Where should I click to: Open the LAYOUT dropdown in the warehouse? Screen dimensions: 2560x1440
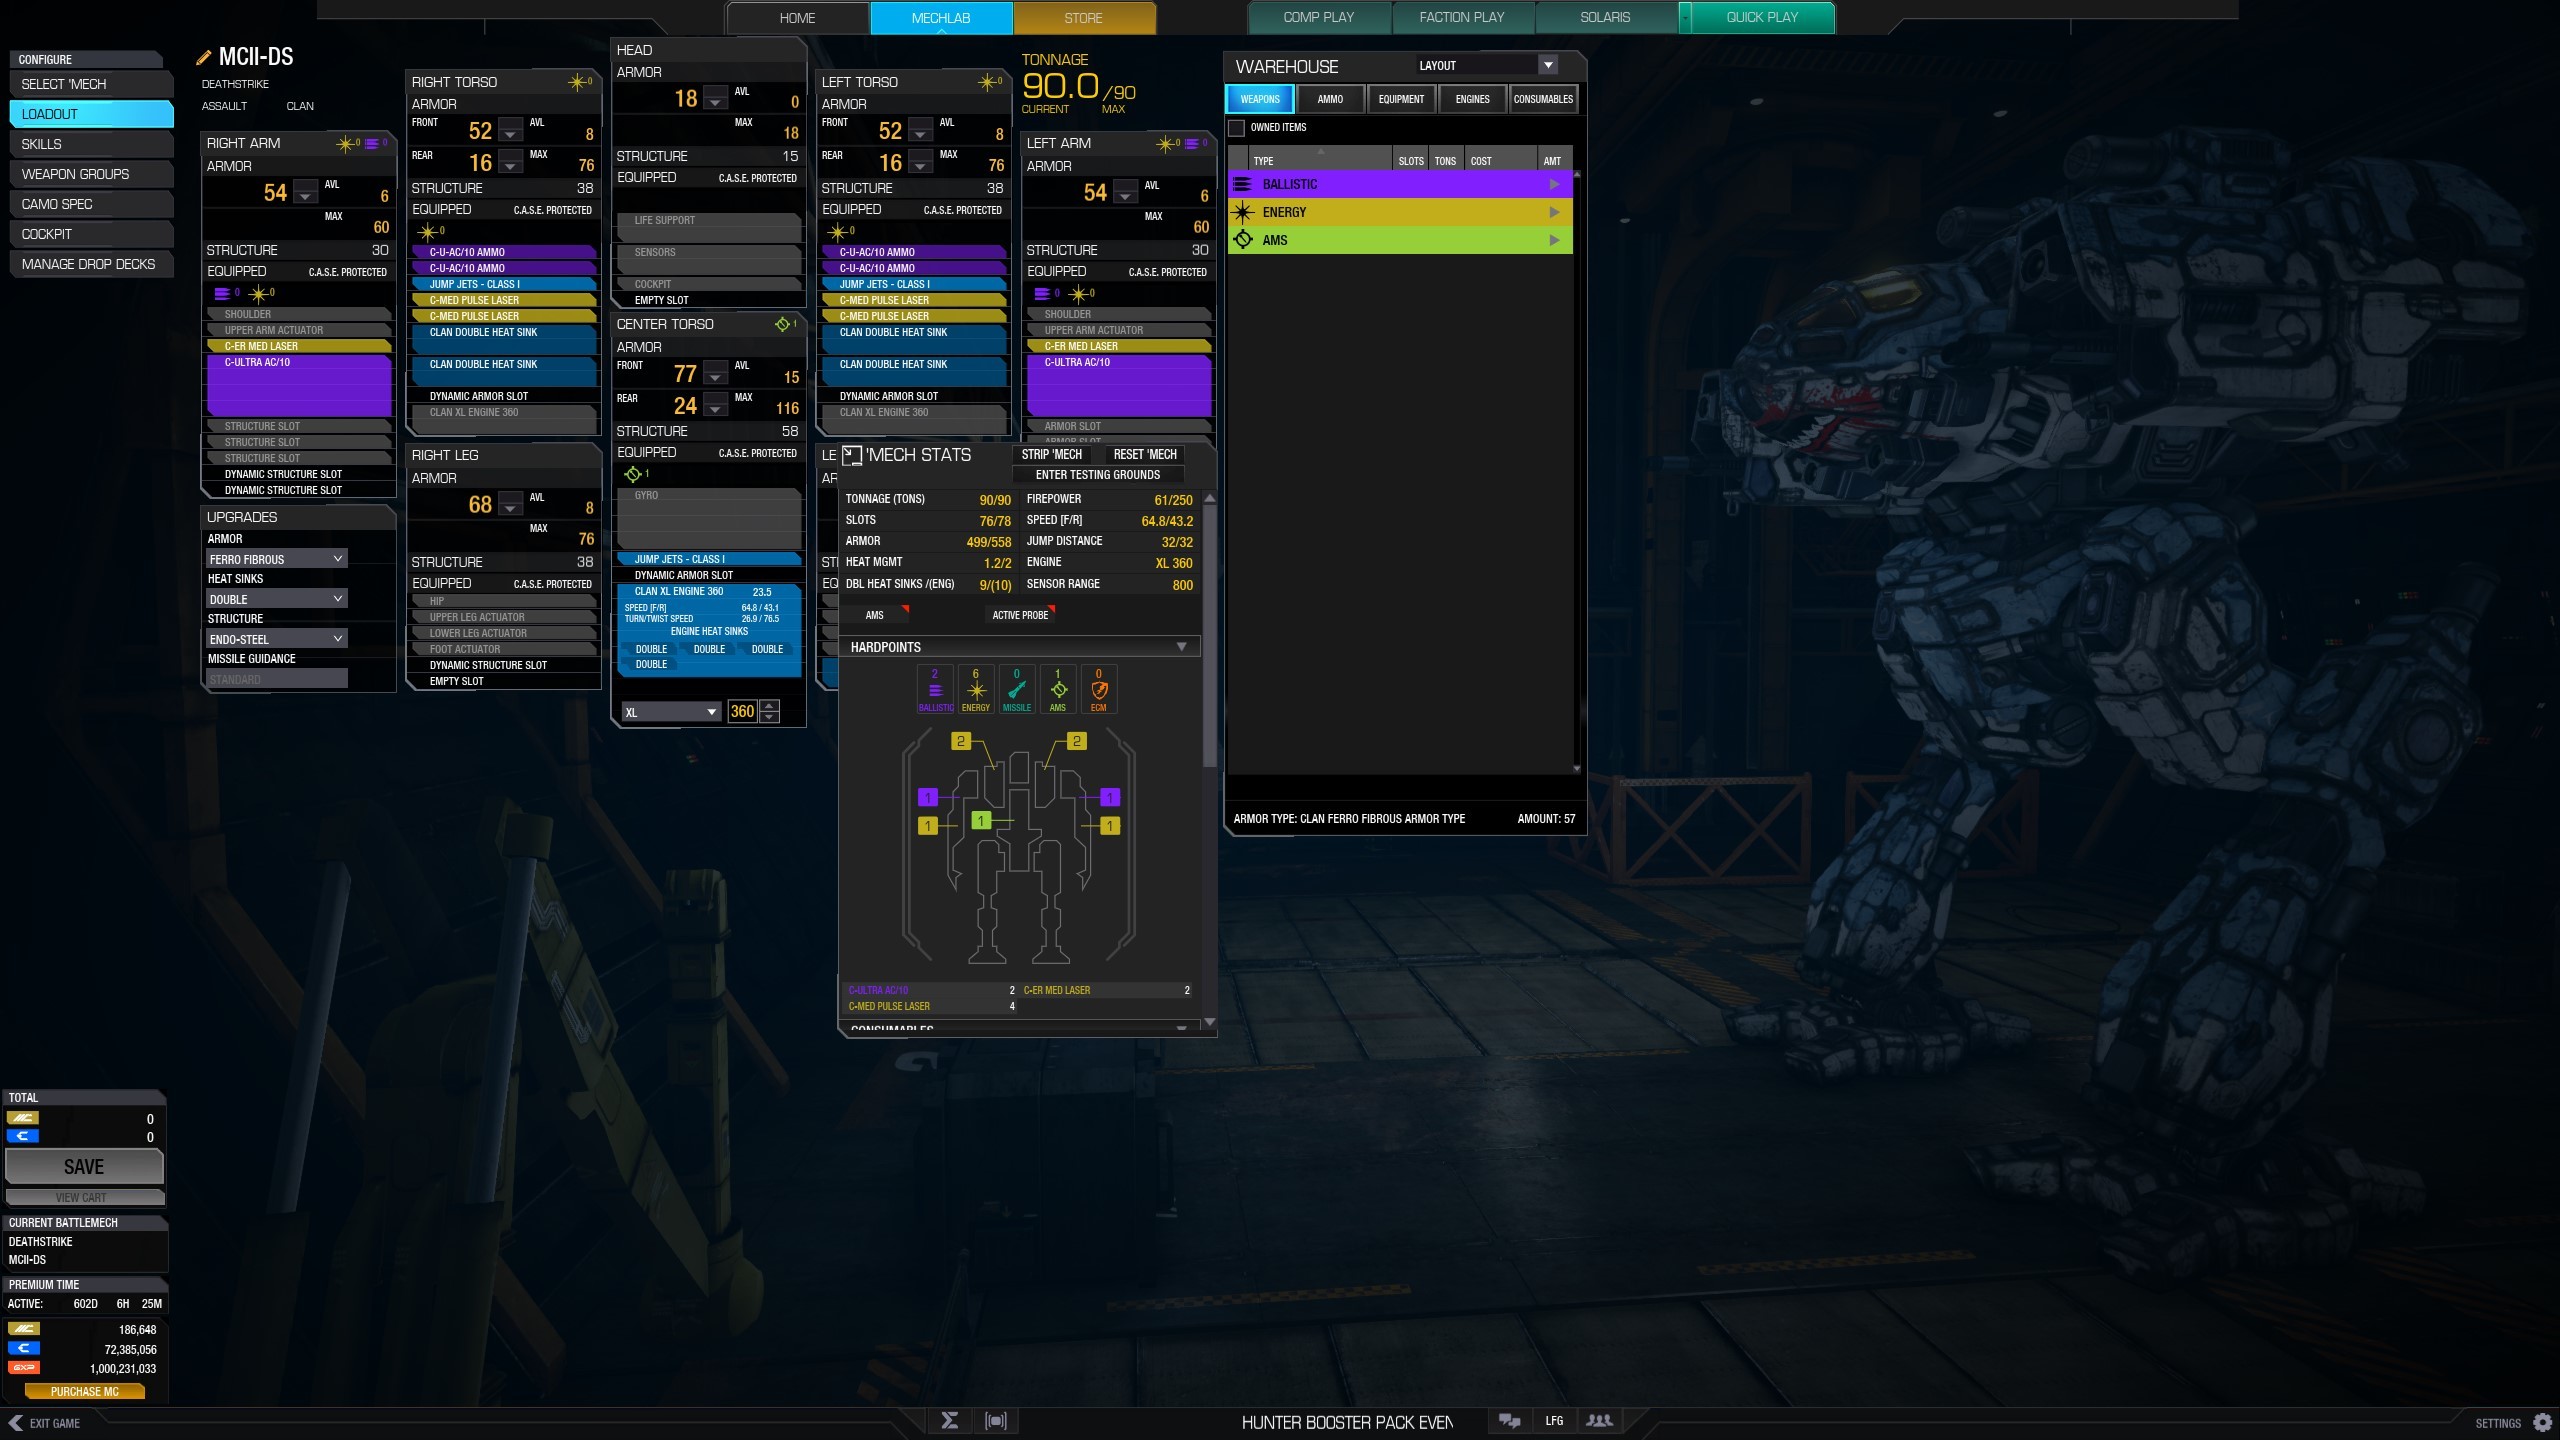tap(1548, 65)
